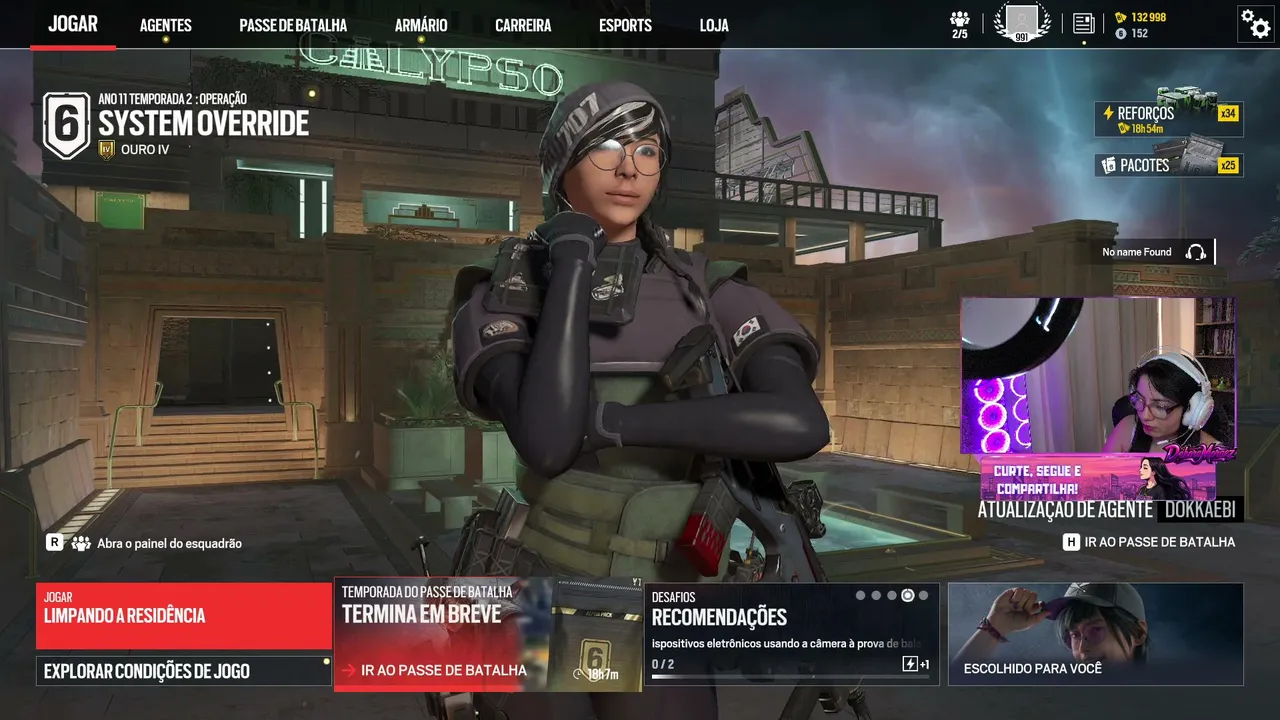Click the H Ir ao Passe de Batalha shortcut
Image resolution: width=1280 pixels, height=720 pixels.
click(x=1149, y=542)
